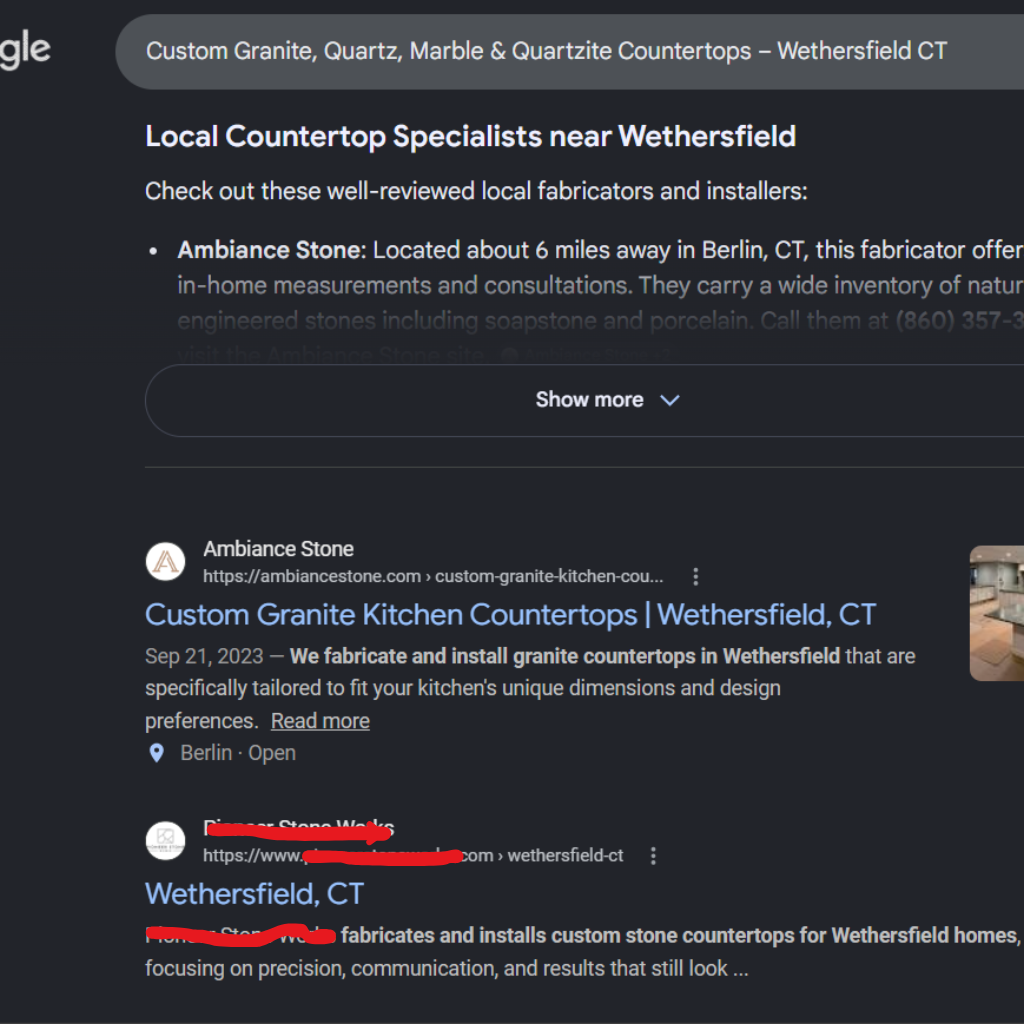Click the bold 'Ambiance Stone:' bullet text
This screenshot has height=1024, width=1024.
(272, 250)
